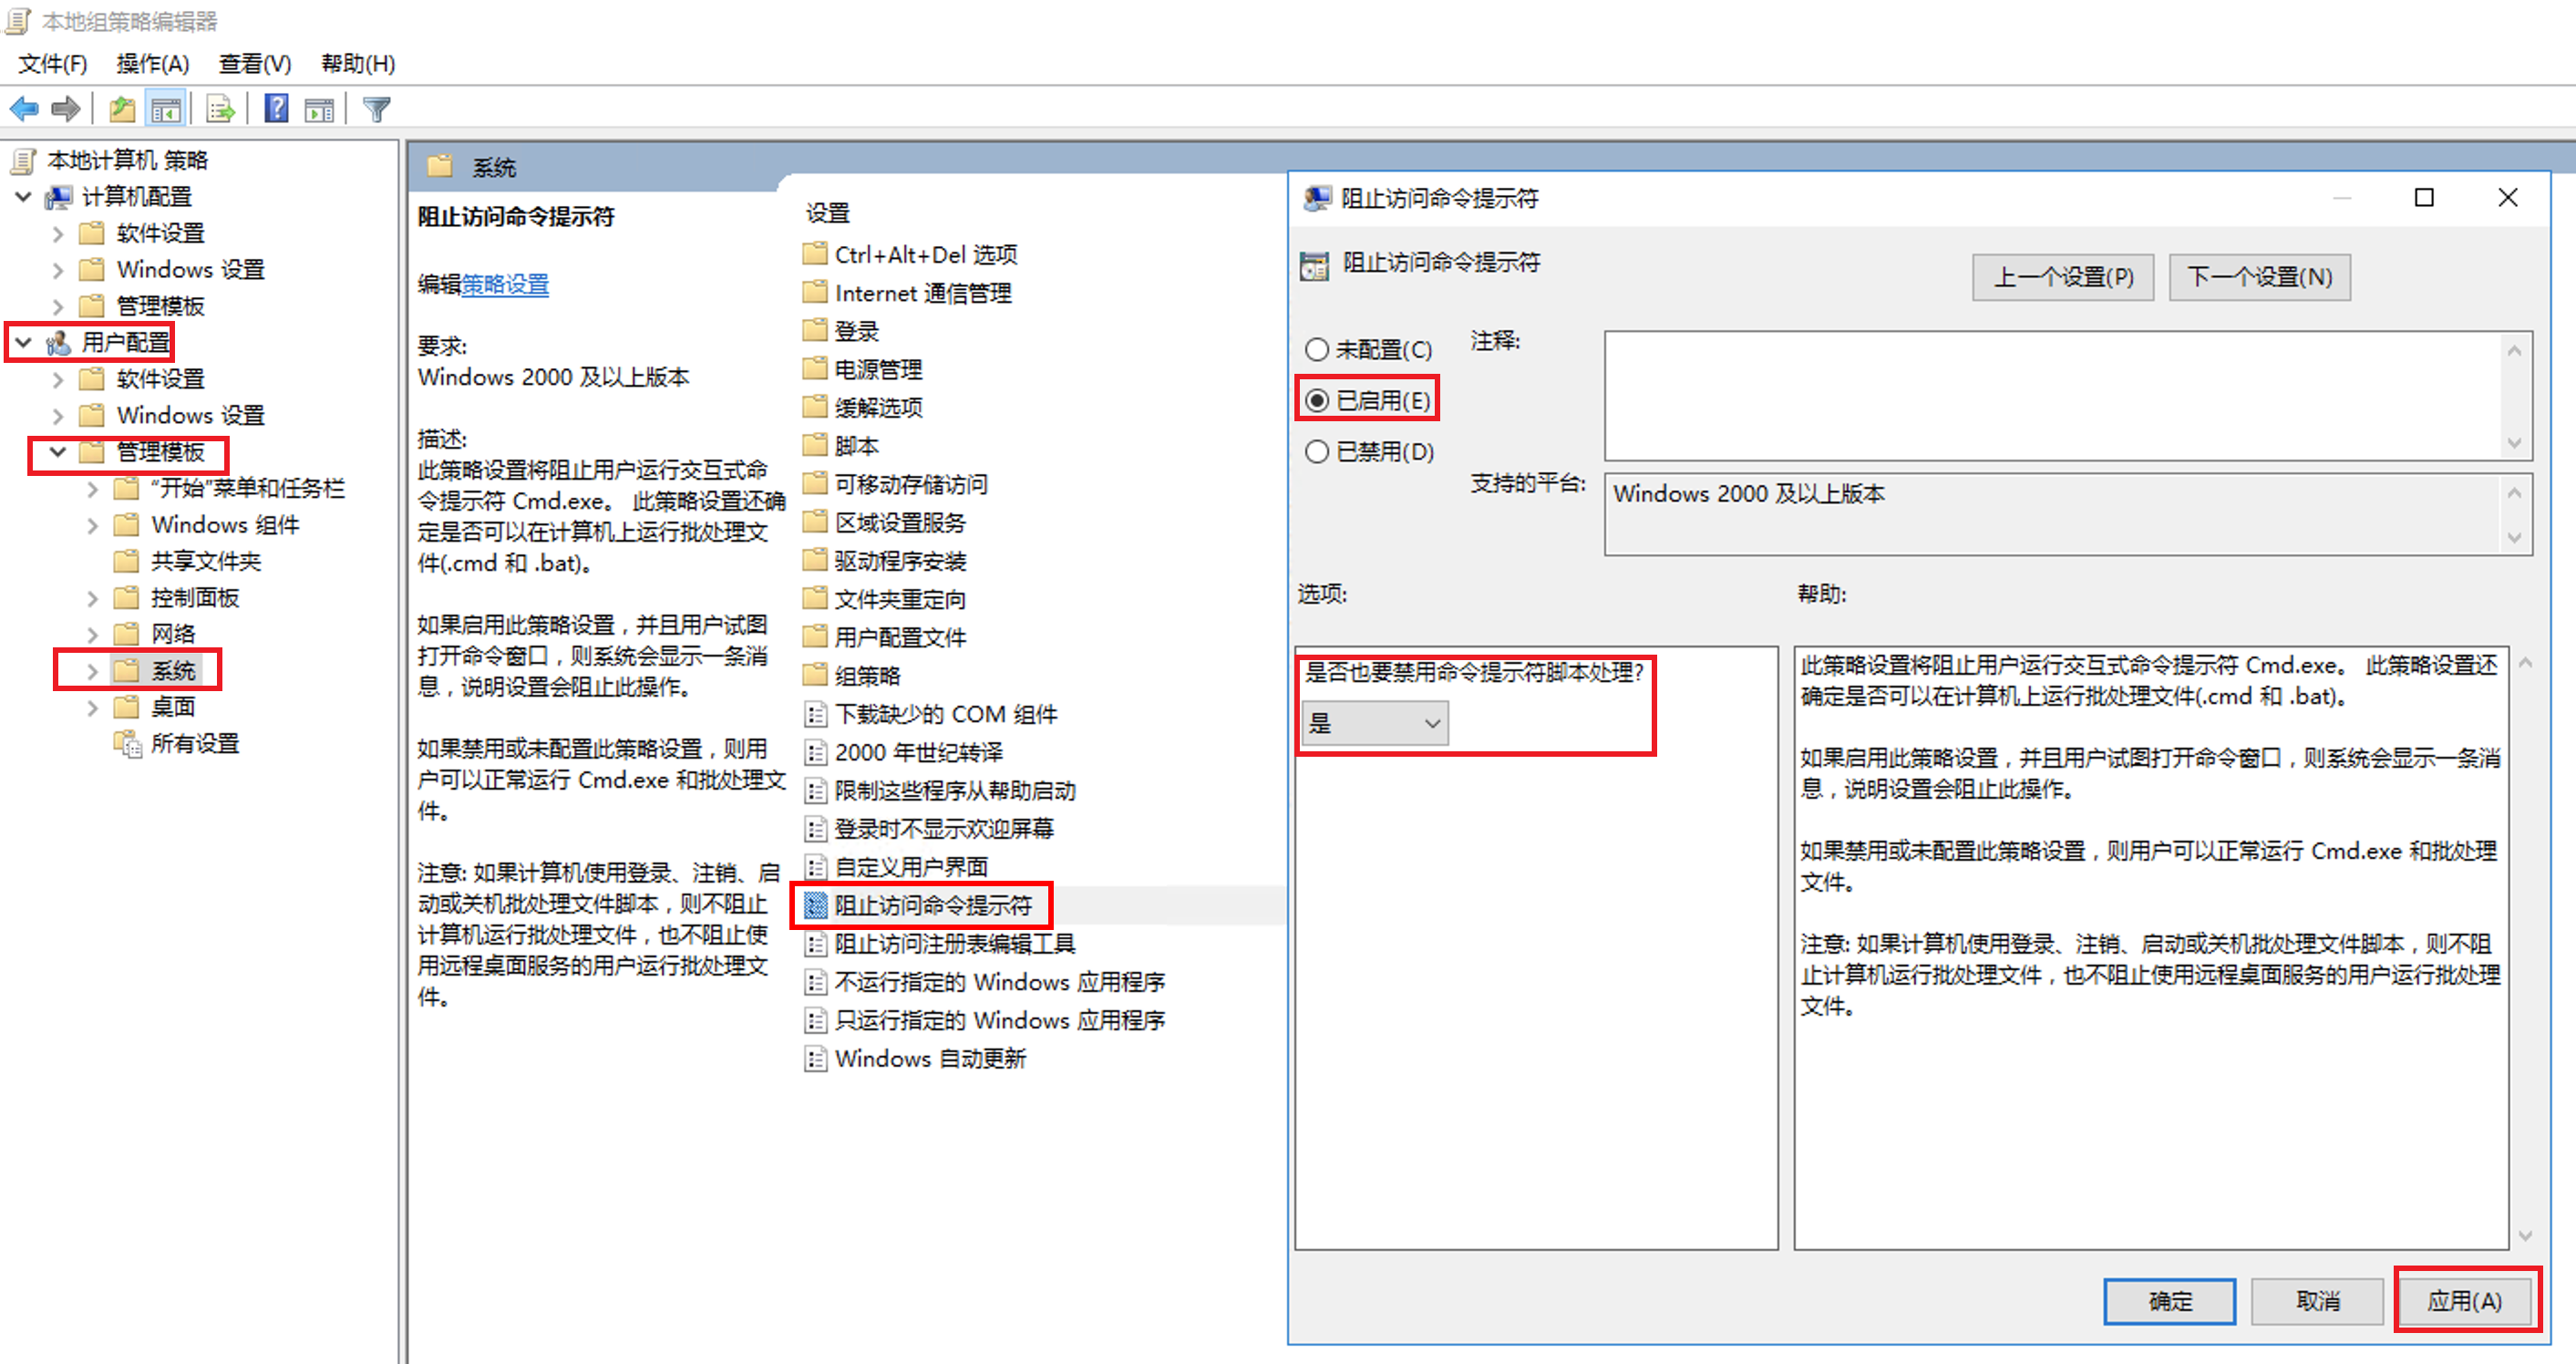Click the 应用(A) button
This screenshot has height=1364, width=2576.
point(2465,1301)
